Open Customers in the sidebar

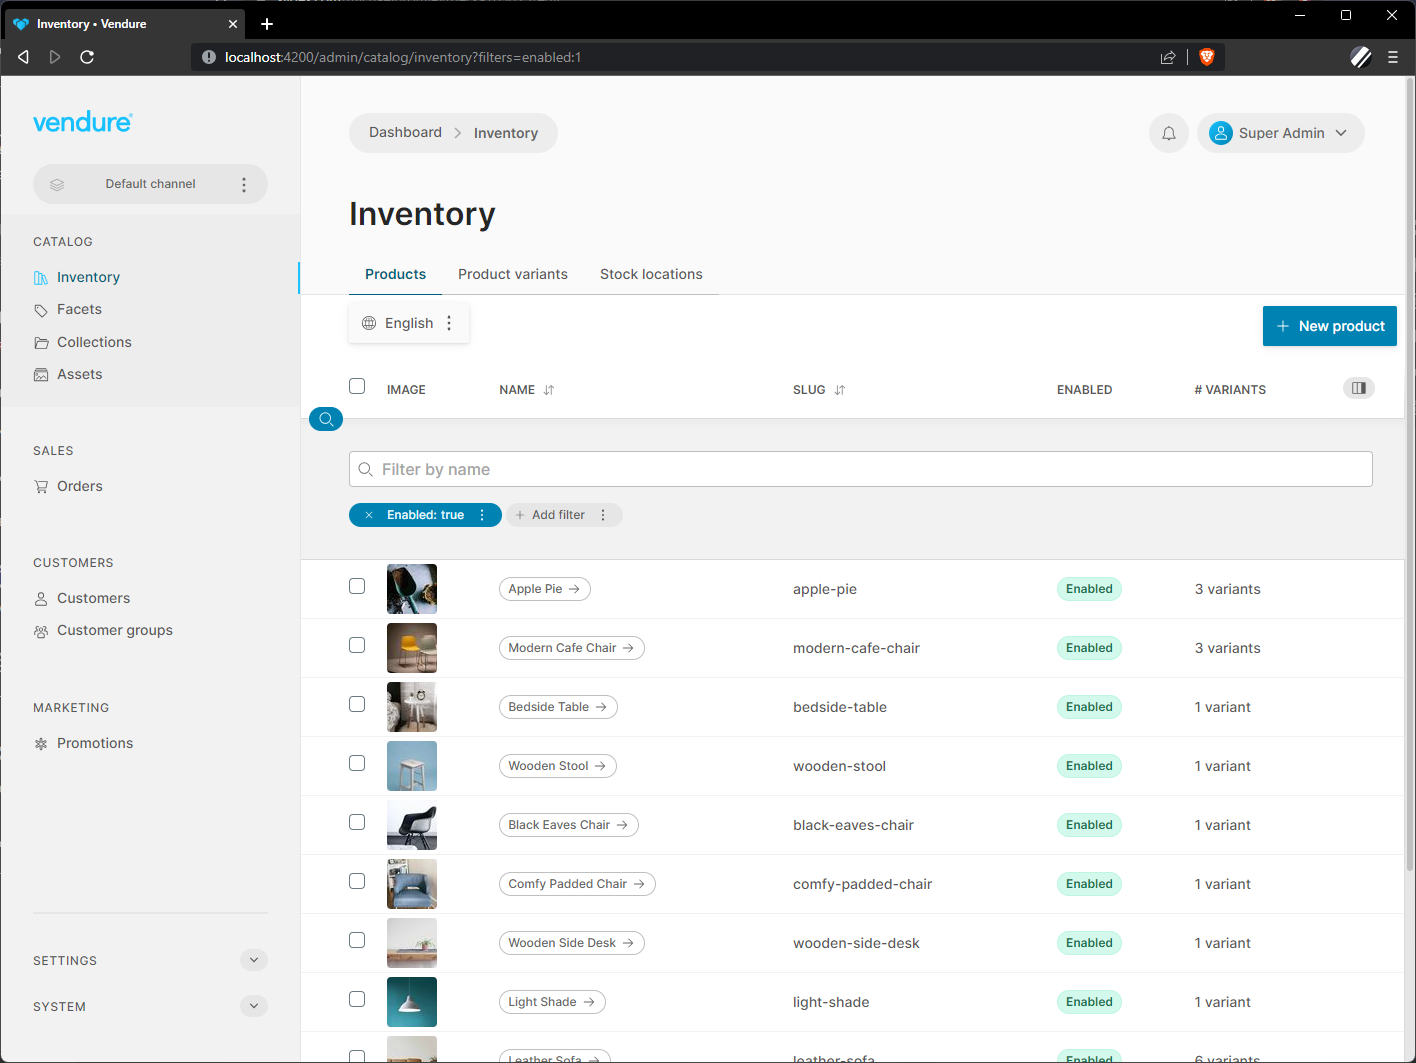pyautogui.click(x=93, y=598)
